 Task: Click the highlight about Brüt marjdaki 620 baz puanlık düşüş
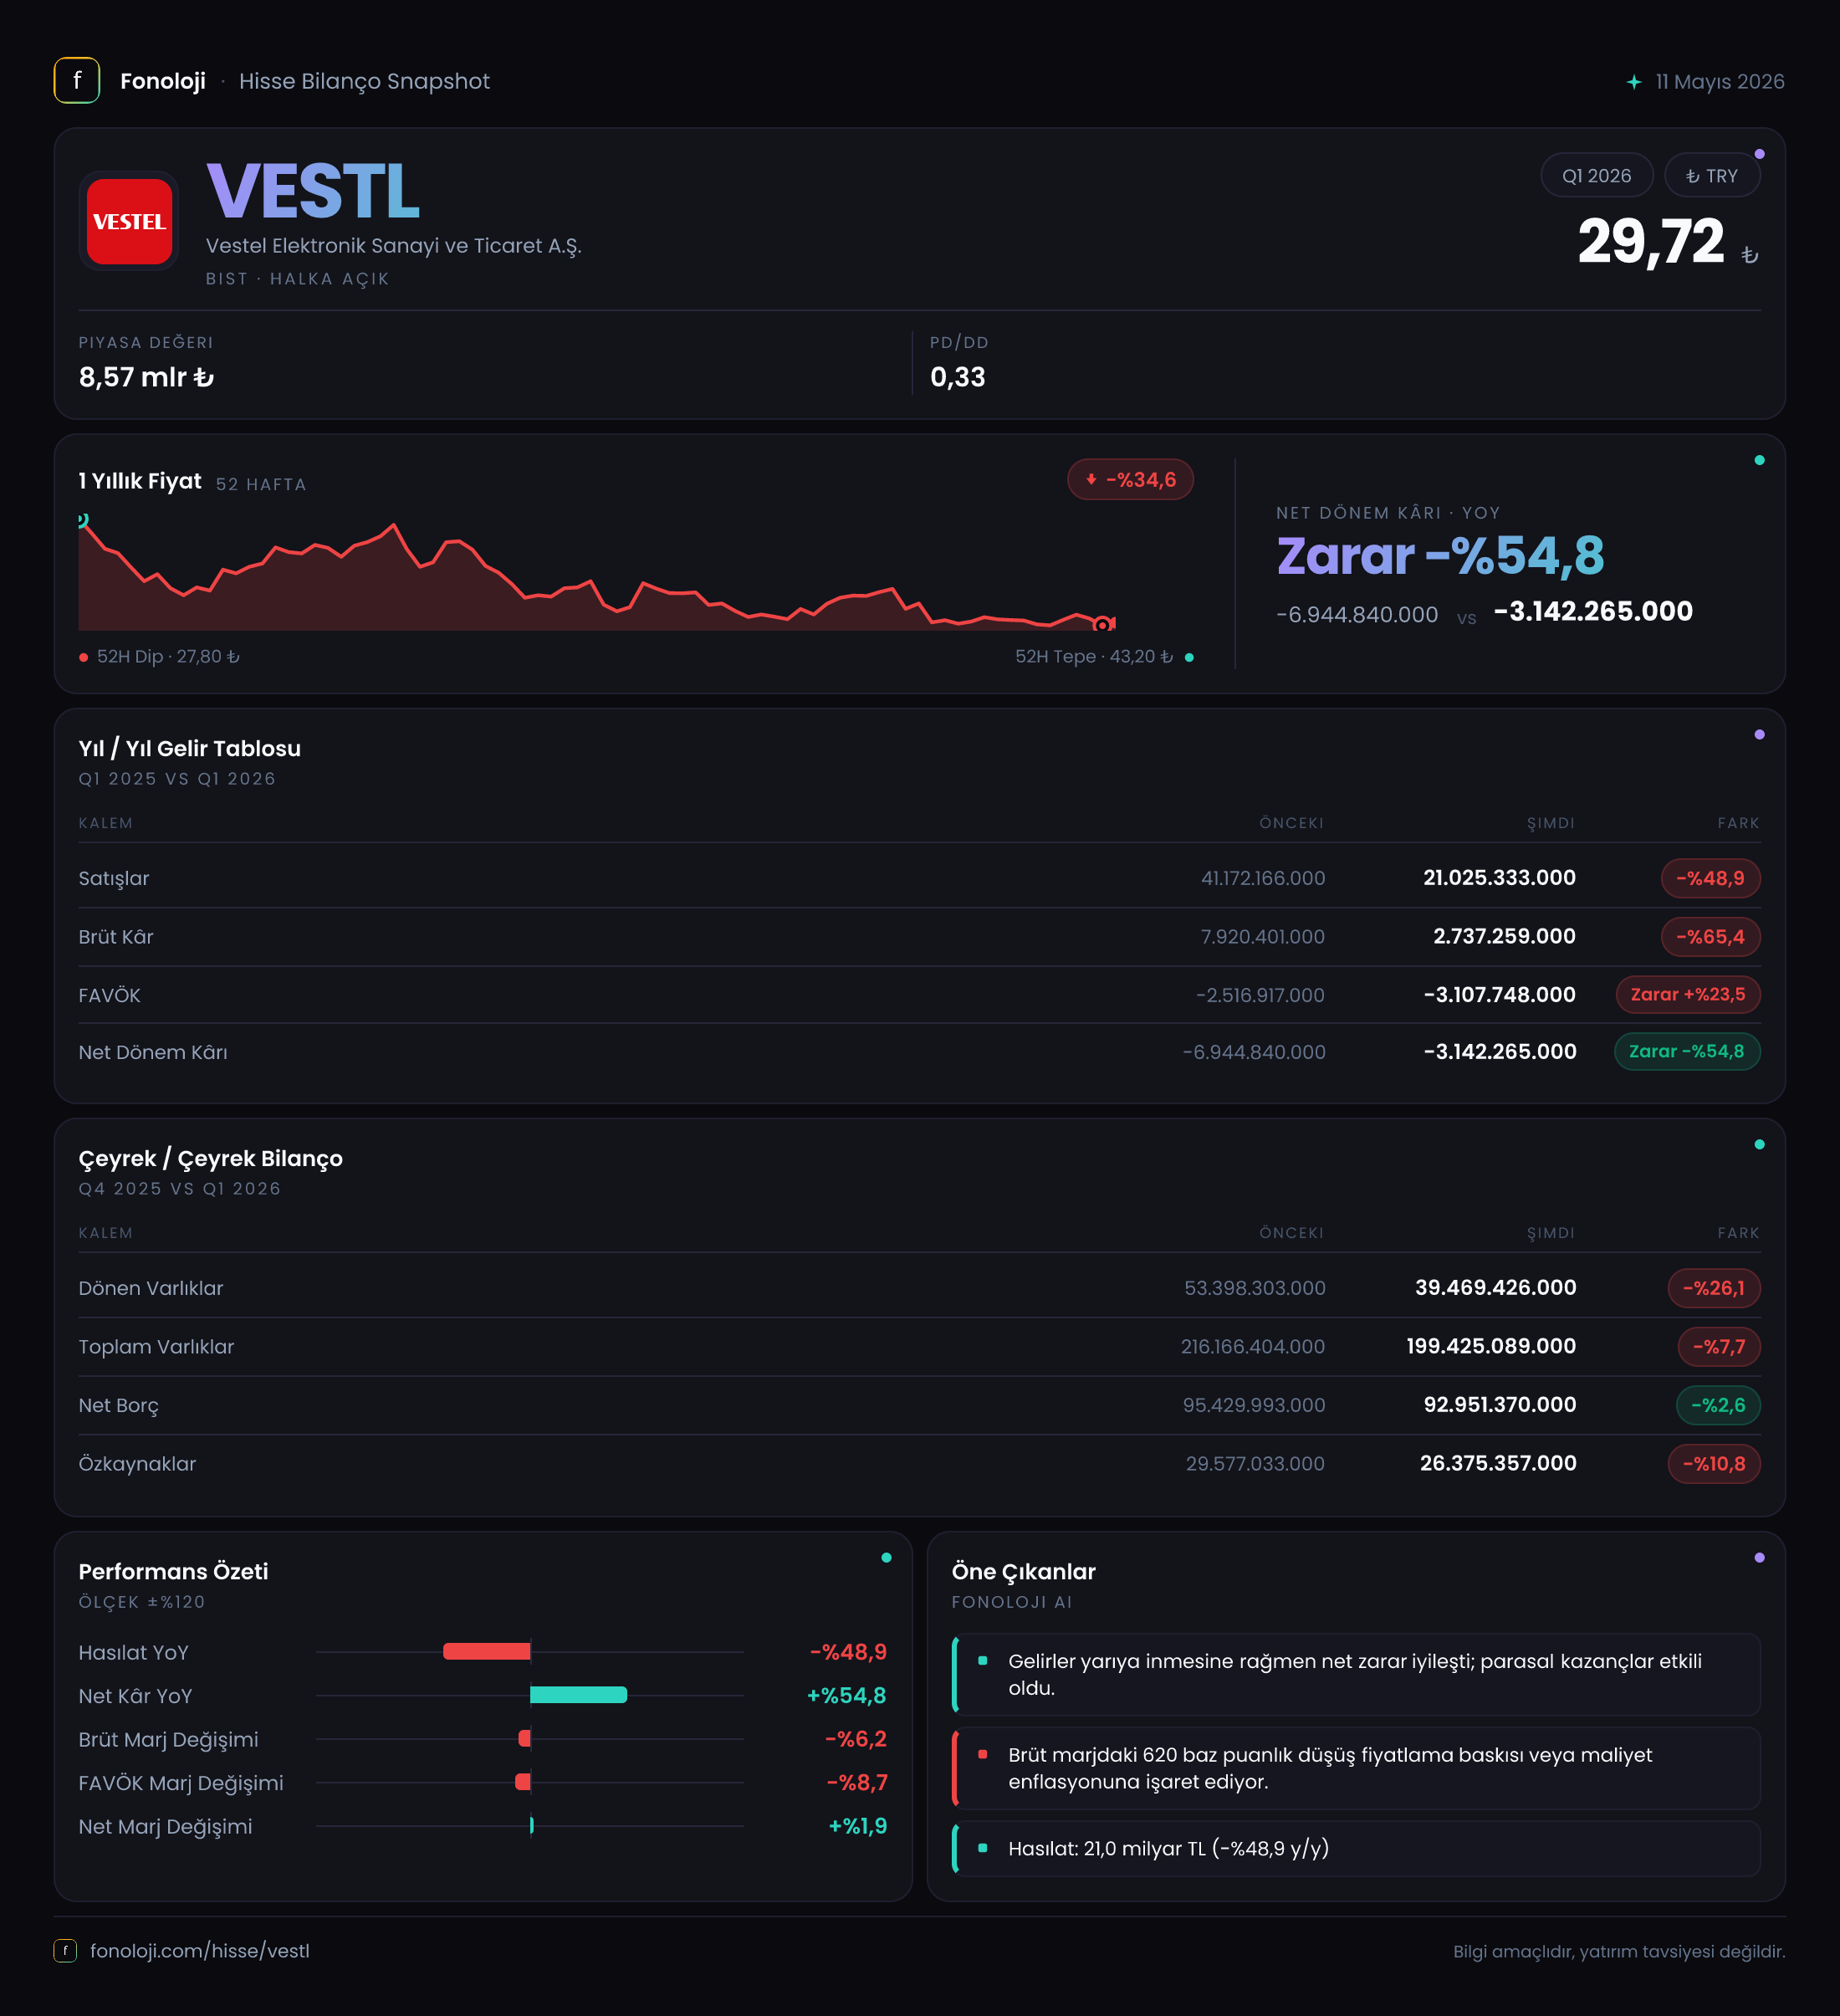1356,1768
